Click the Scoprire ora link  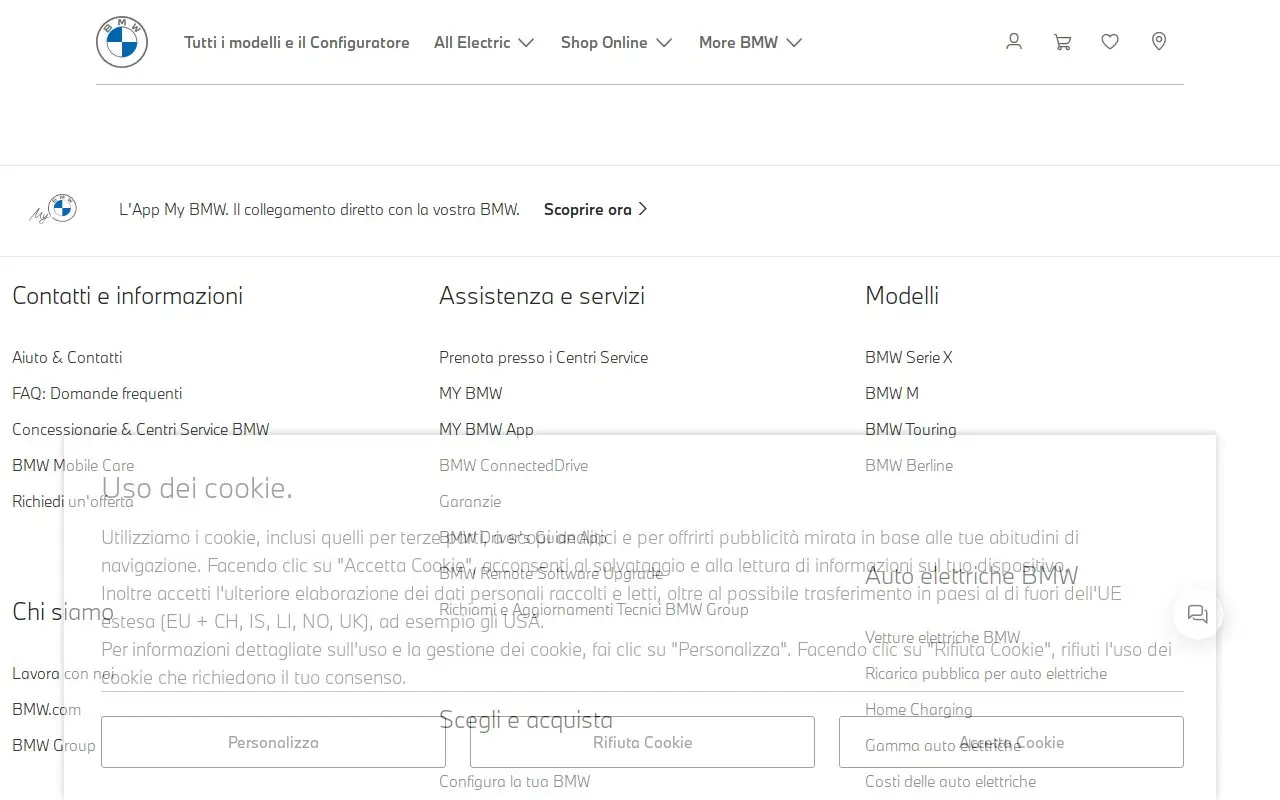(596, 209)
